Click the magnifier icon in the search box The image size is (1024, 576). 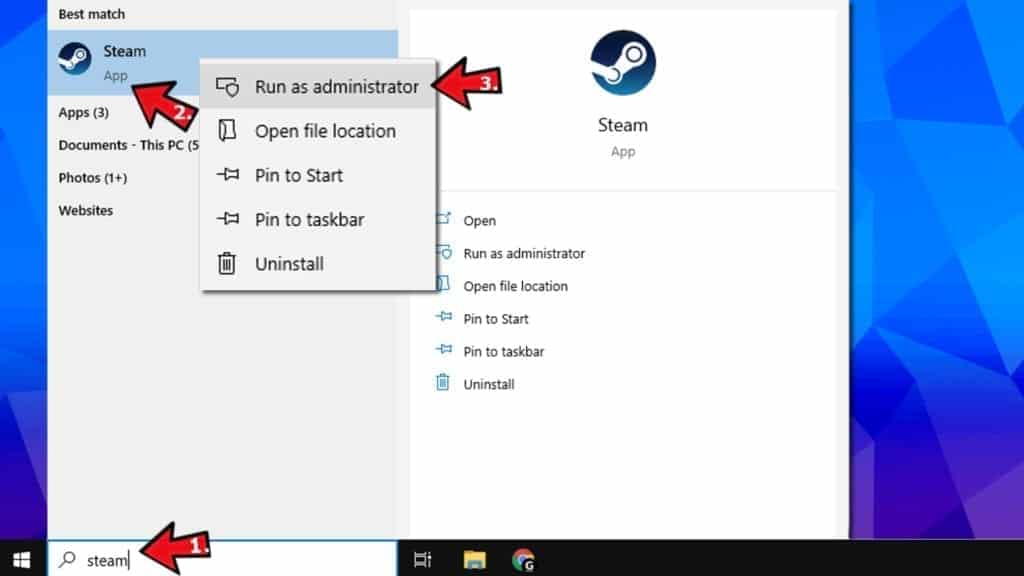tap(67, 559)
